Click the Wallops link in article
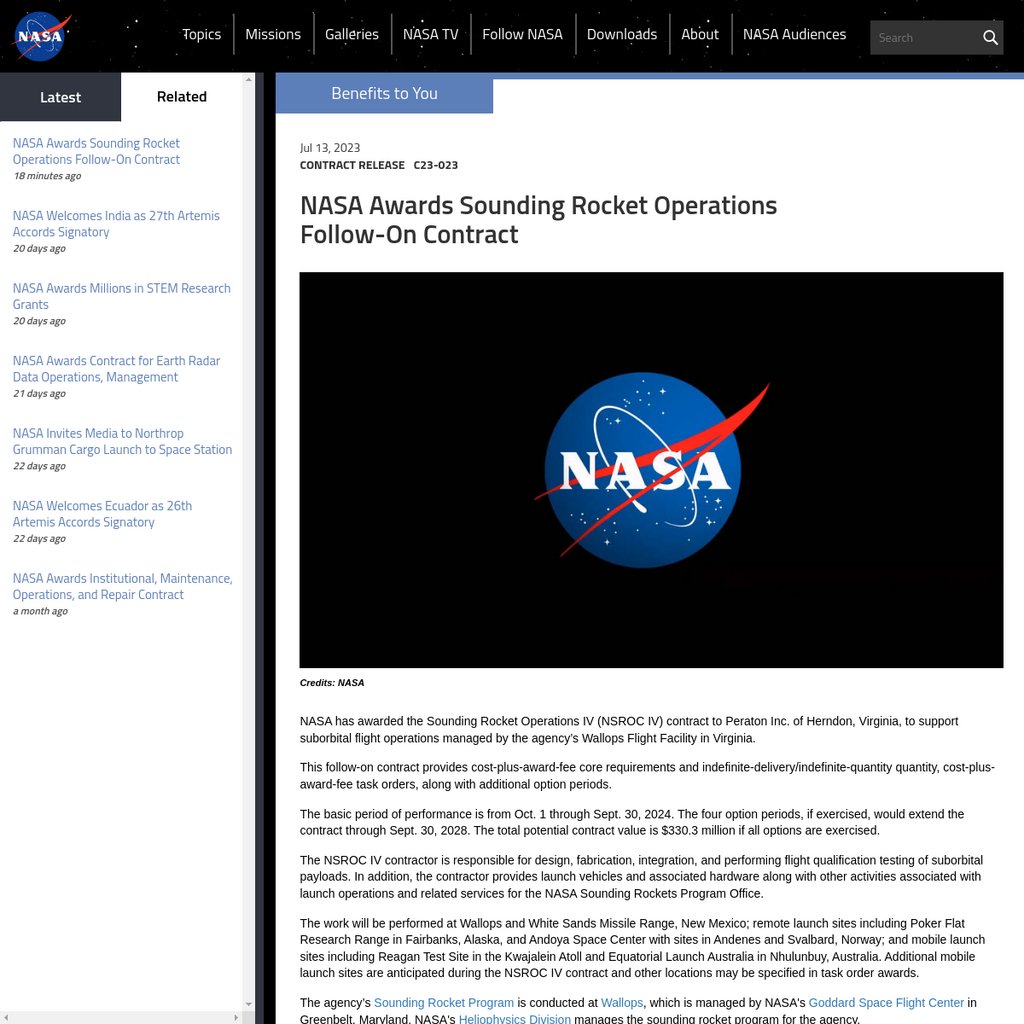 (x=622, y=1002)
